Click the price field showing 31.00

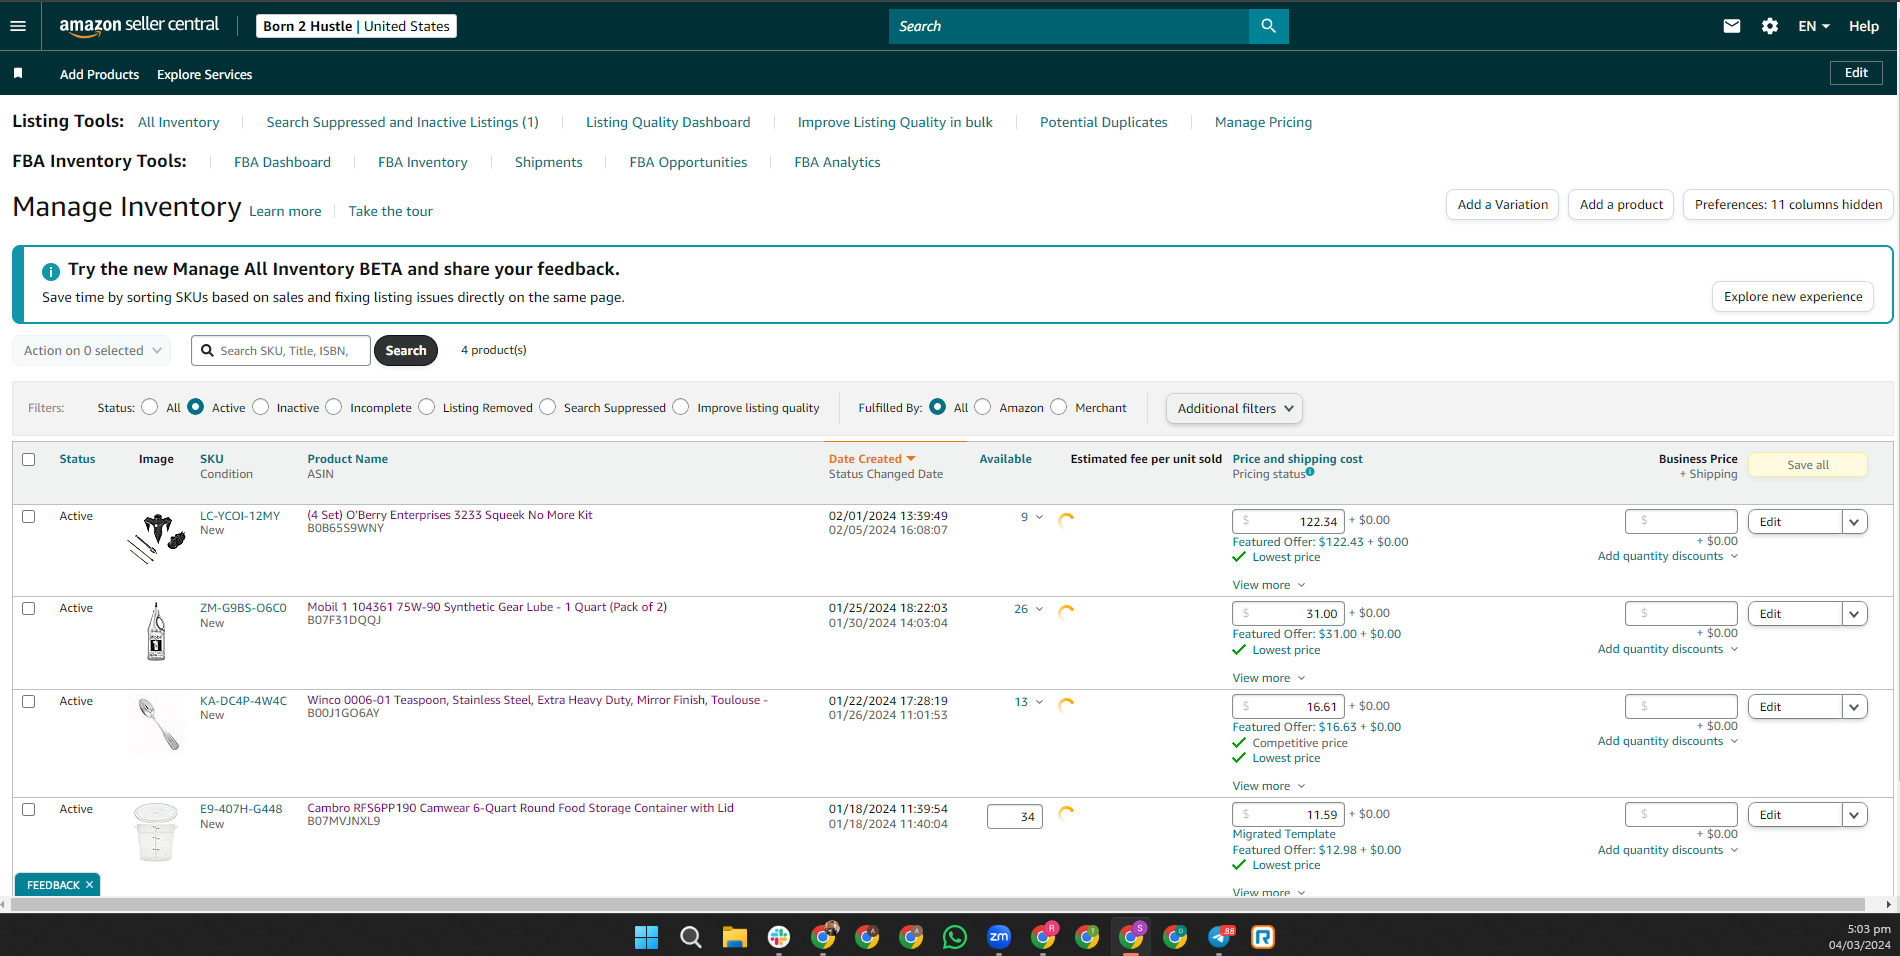click(x=1288, y=614)
